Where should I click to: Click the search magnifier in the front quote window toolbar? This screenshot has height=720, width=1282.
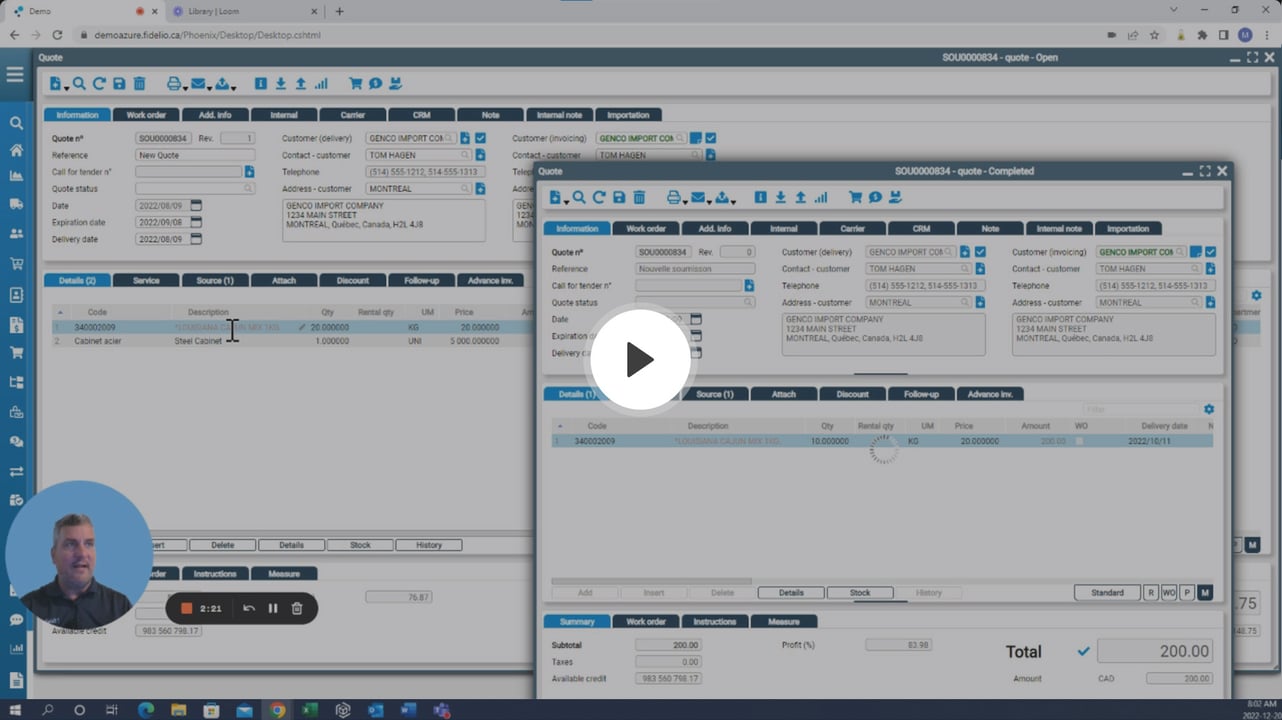(x=579, y=198)
